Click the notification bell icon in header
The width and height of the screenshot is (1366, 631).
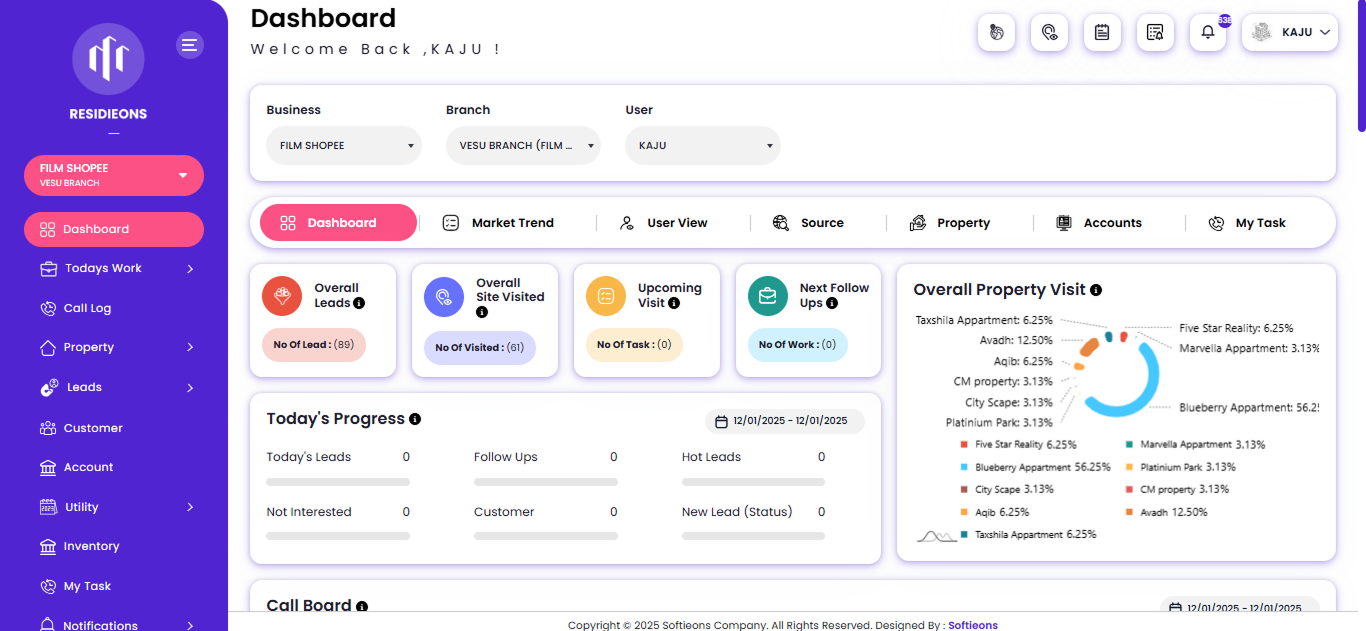click(x=1207, y=32)
